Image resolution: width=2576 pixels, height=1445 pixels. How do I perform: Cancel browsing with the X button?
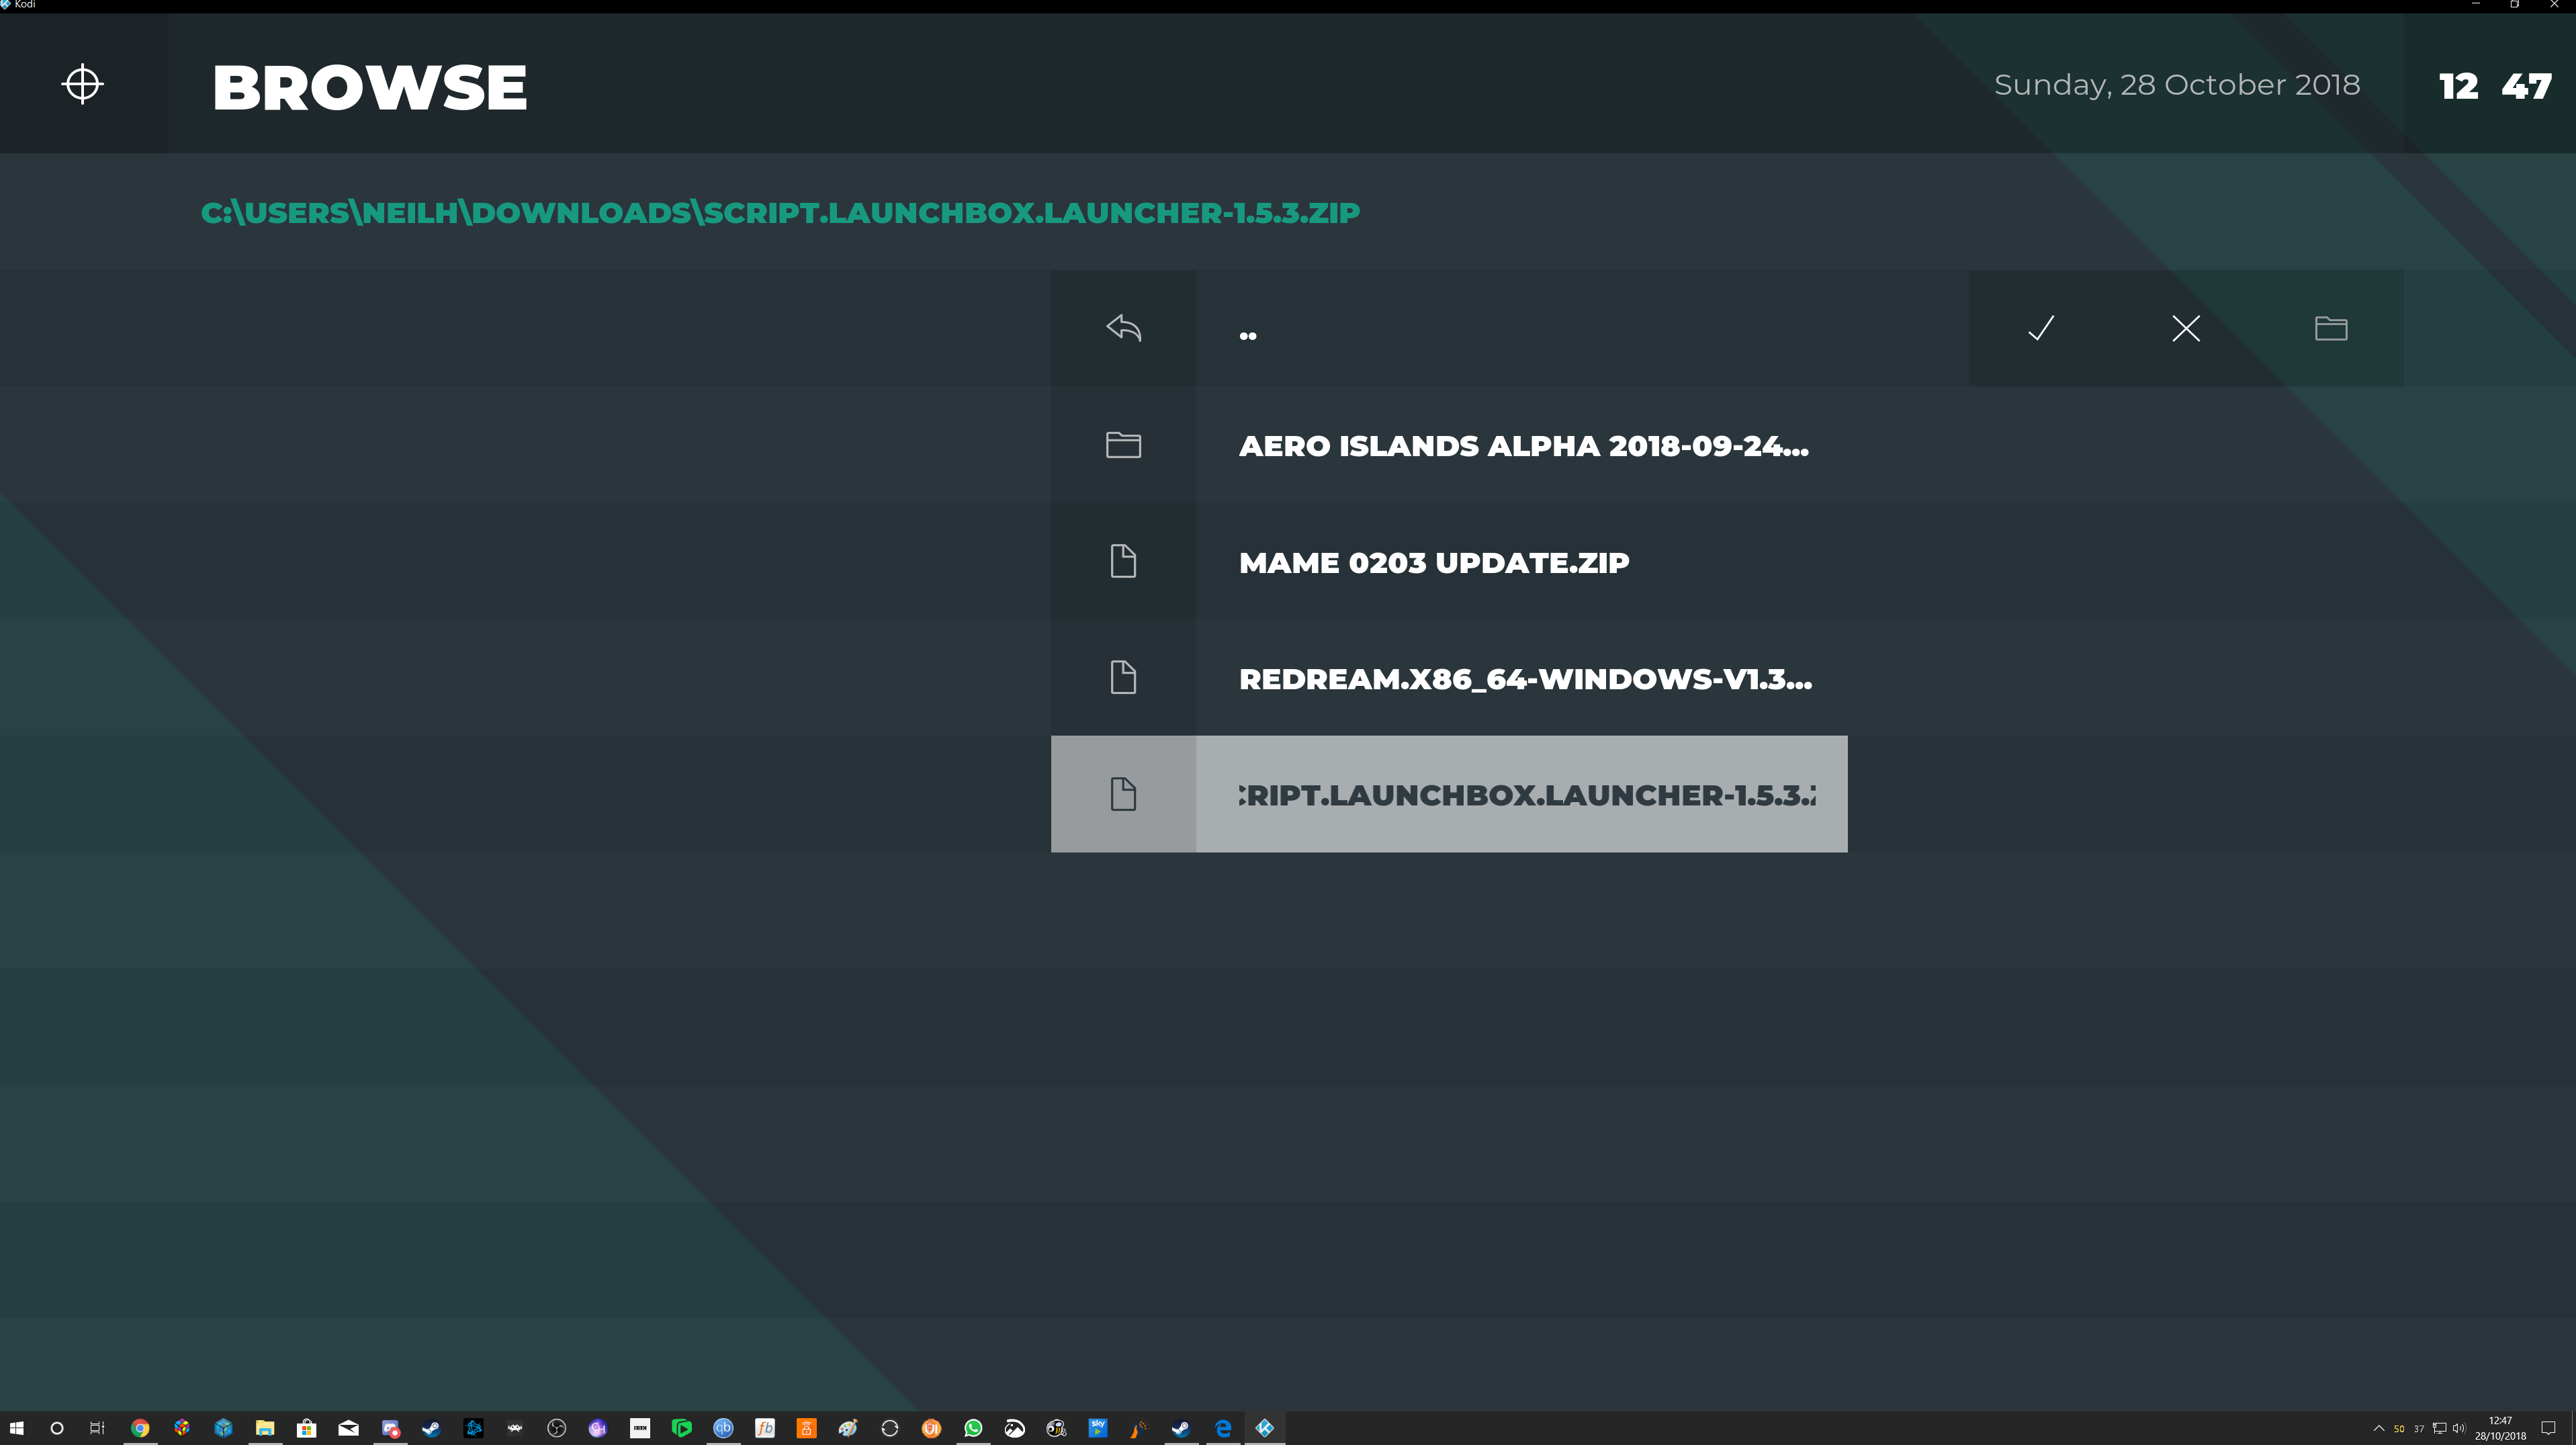pyautogui.click(x=2186, y=328)
